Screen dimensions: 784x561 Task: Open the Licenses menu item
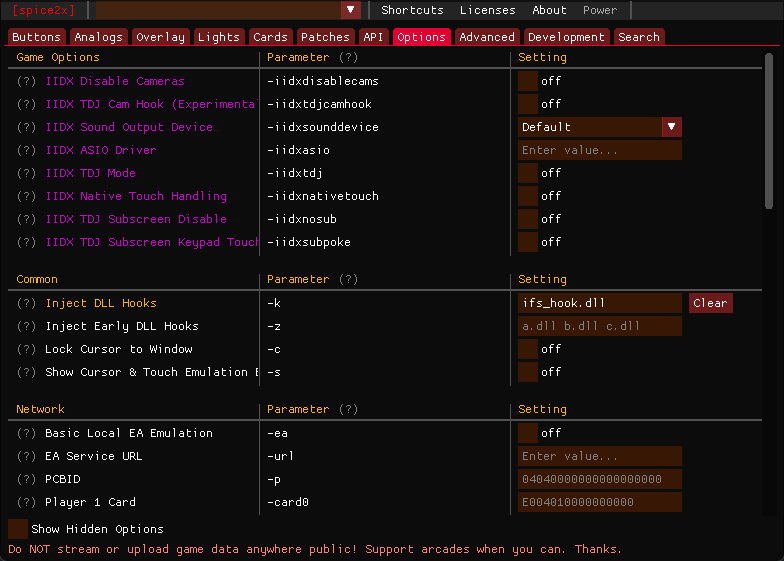click(487, 10)
